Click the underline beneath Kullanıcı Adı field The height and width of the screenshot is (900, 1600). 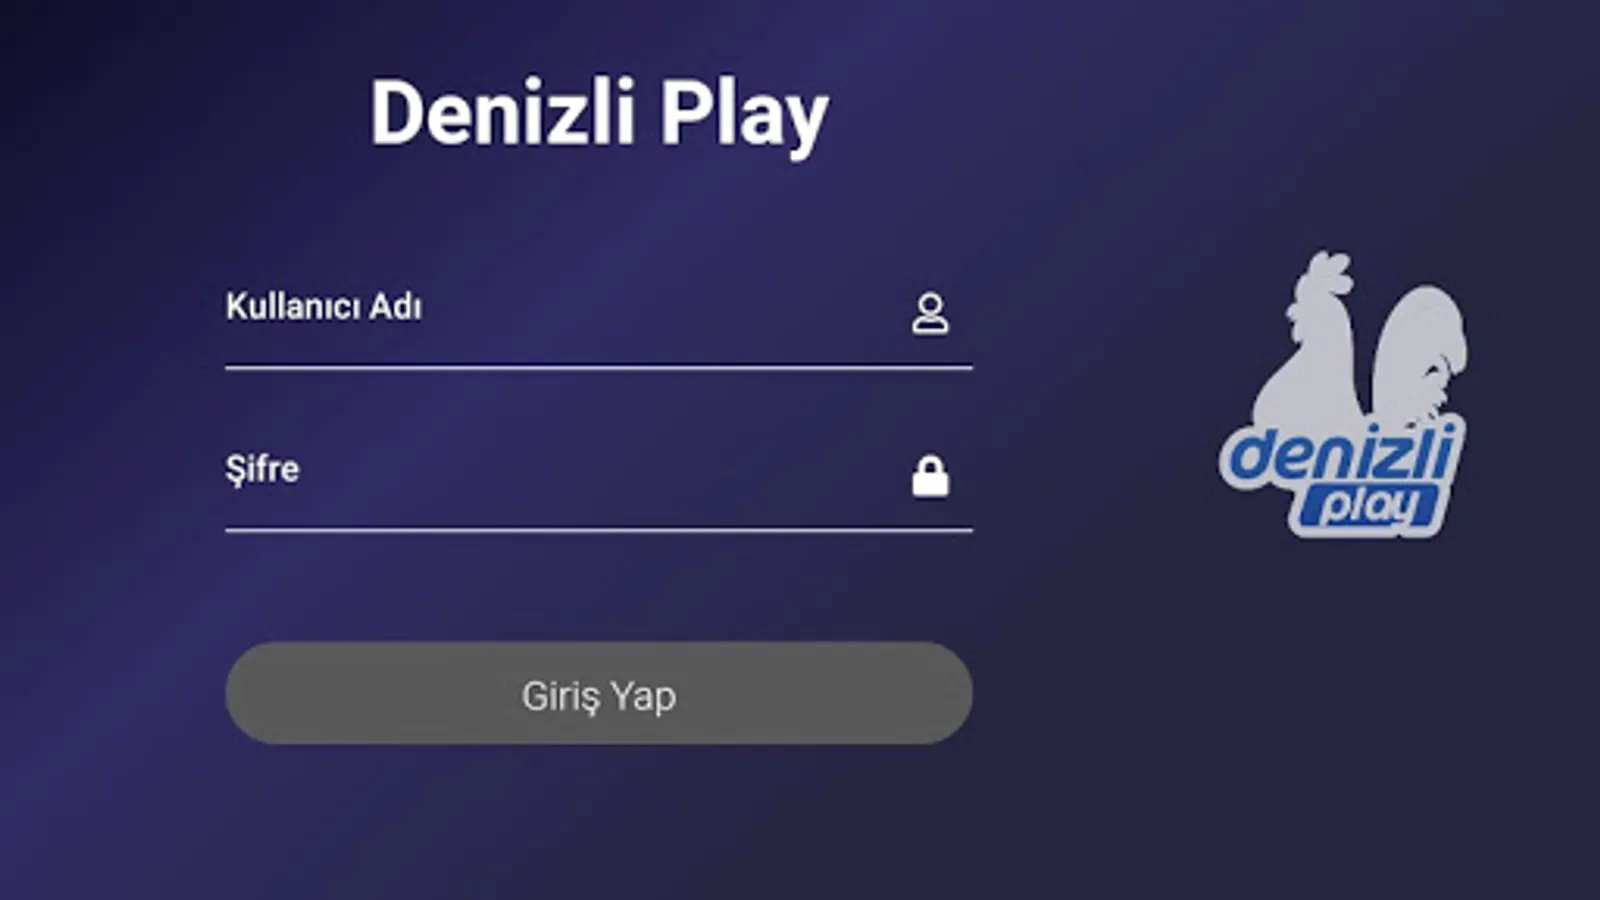598,367
